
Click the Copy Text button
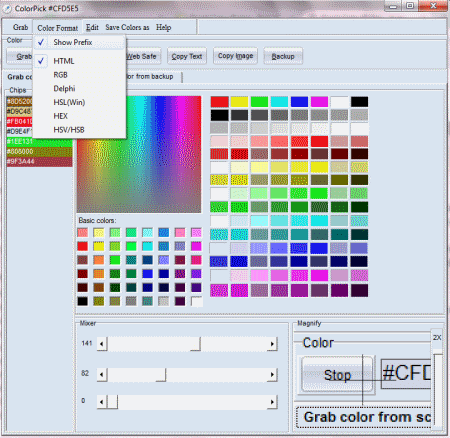tap(187, 56)
